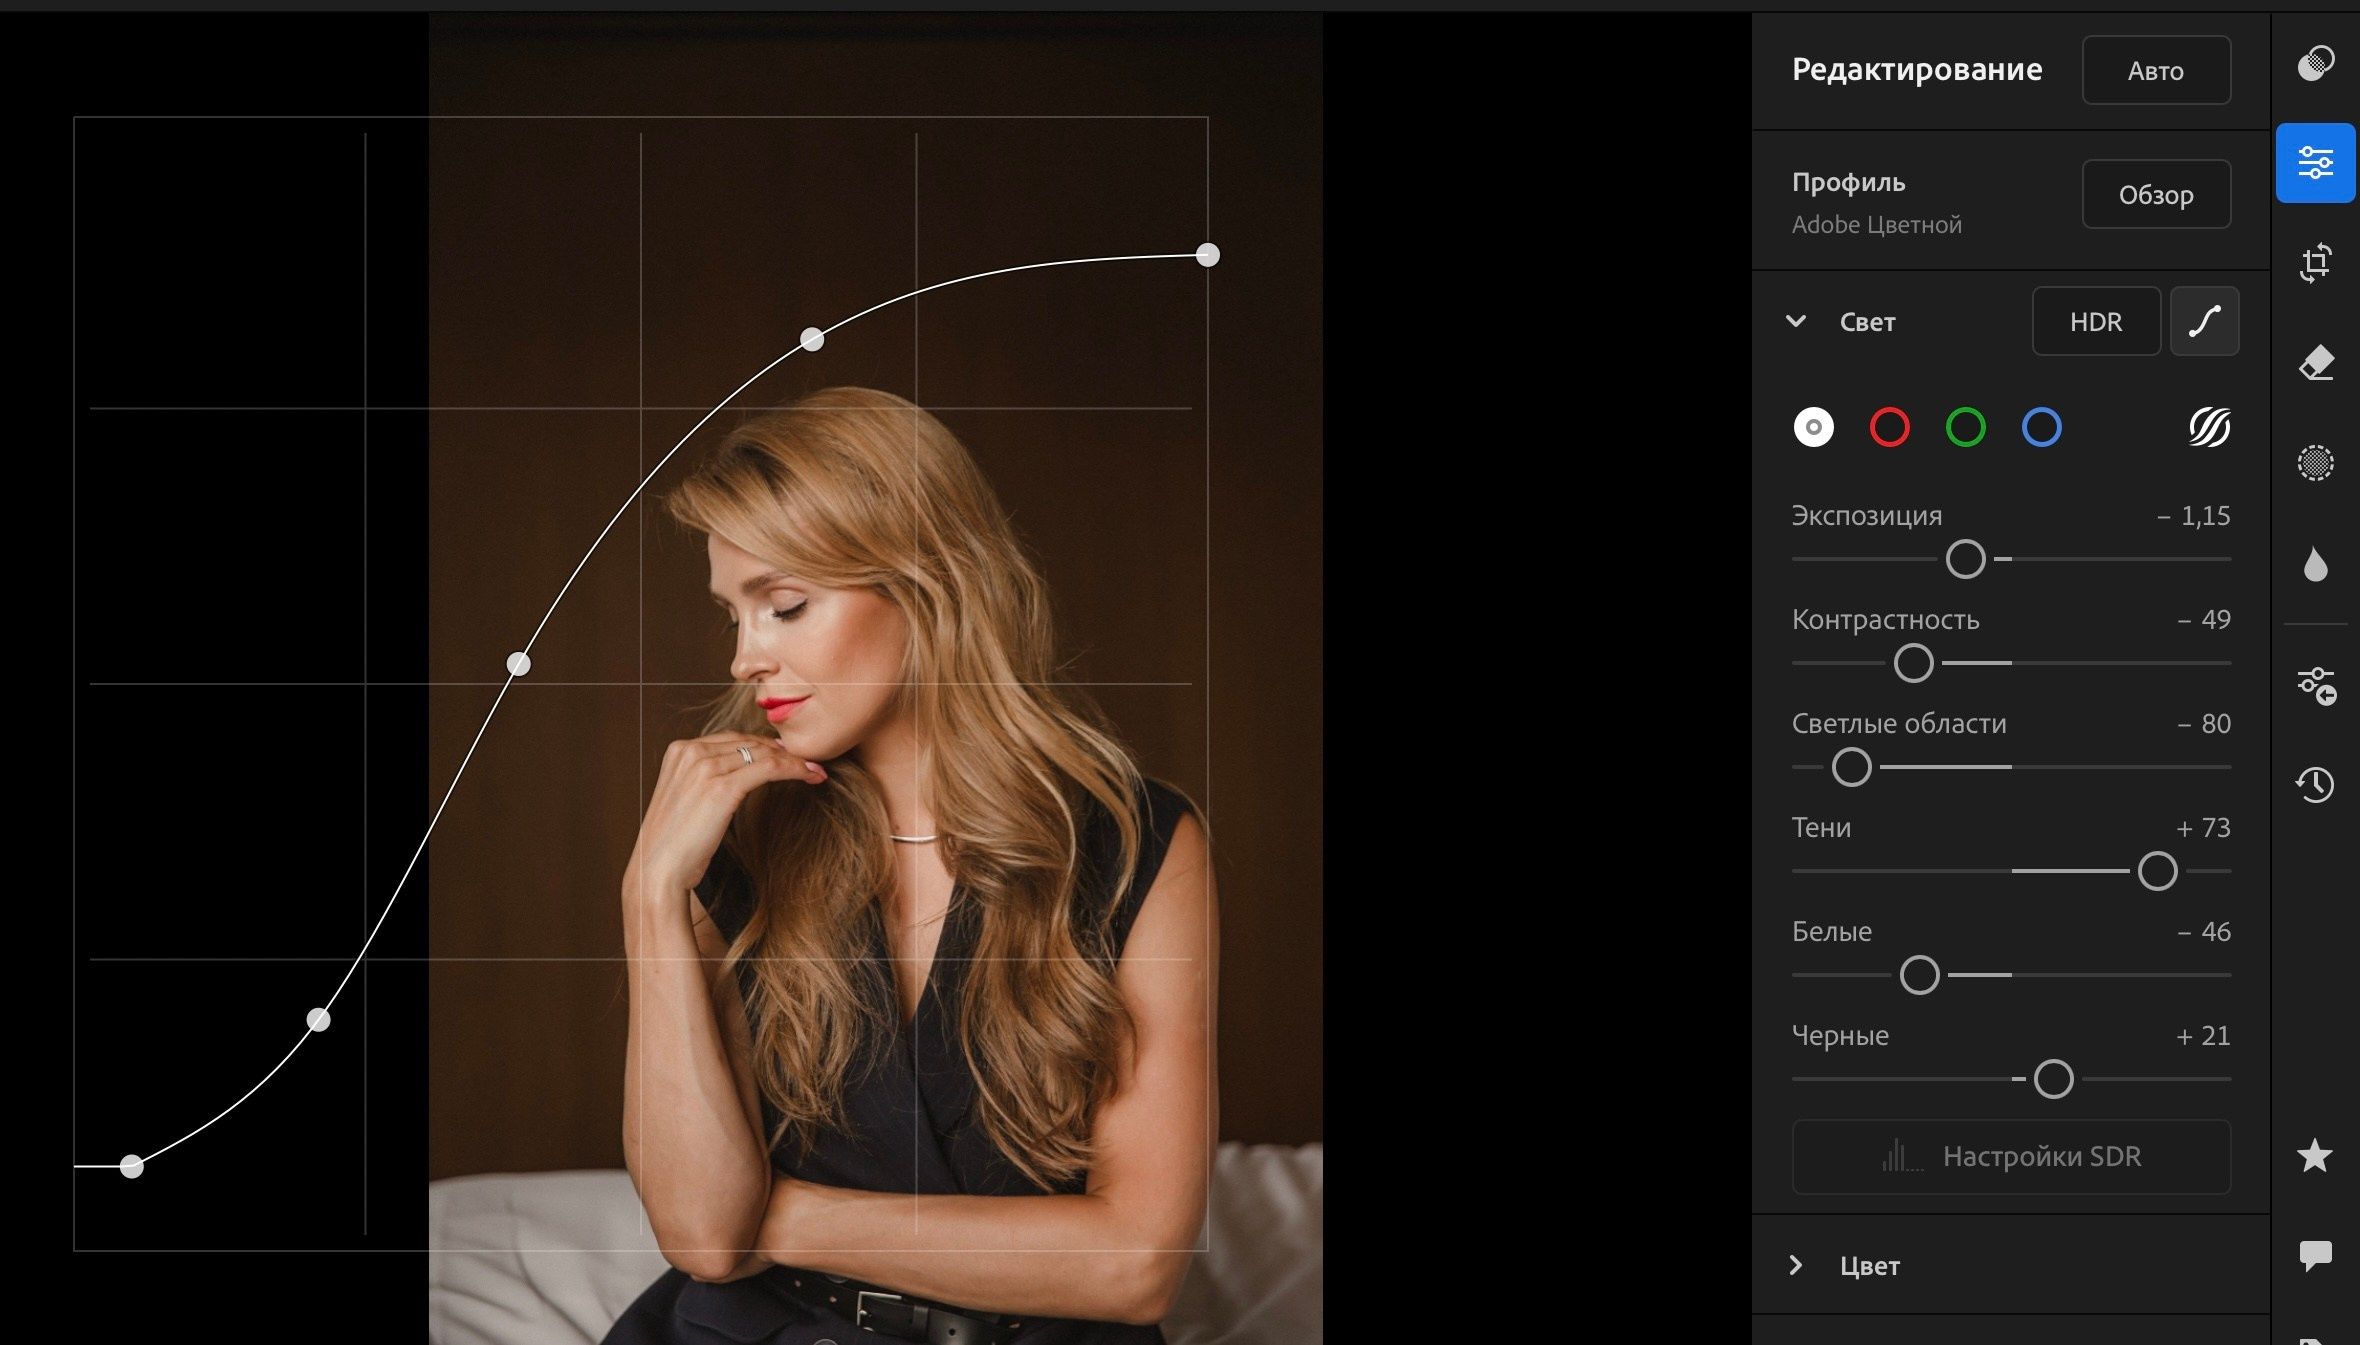Click the Экспозиция slider handle
Screen dimensions: 2360x1345
point(1965,559)
